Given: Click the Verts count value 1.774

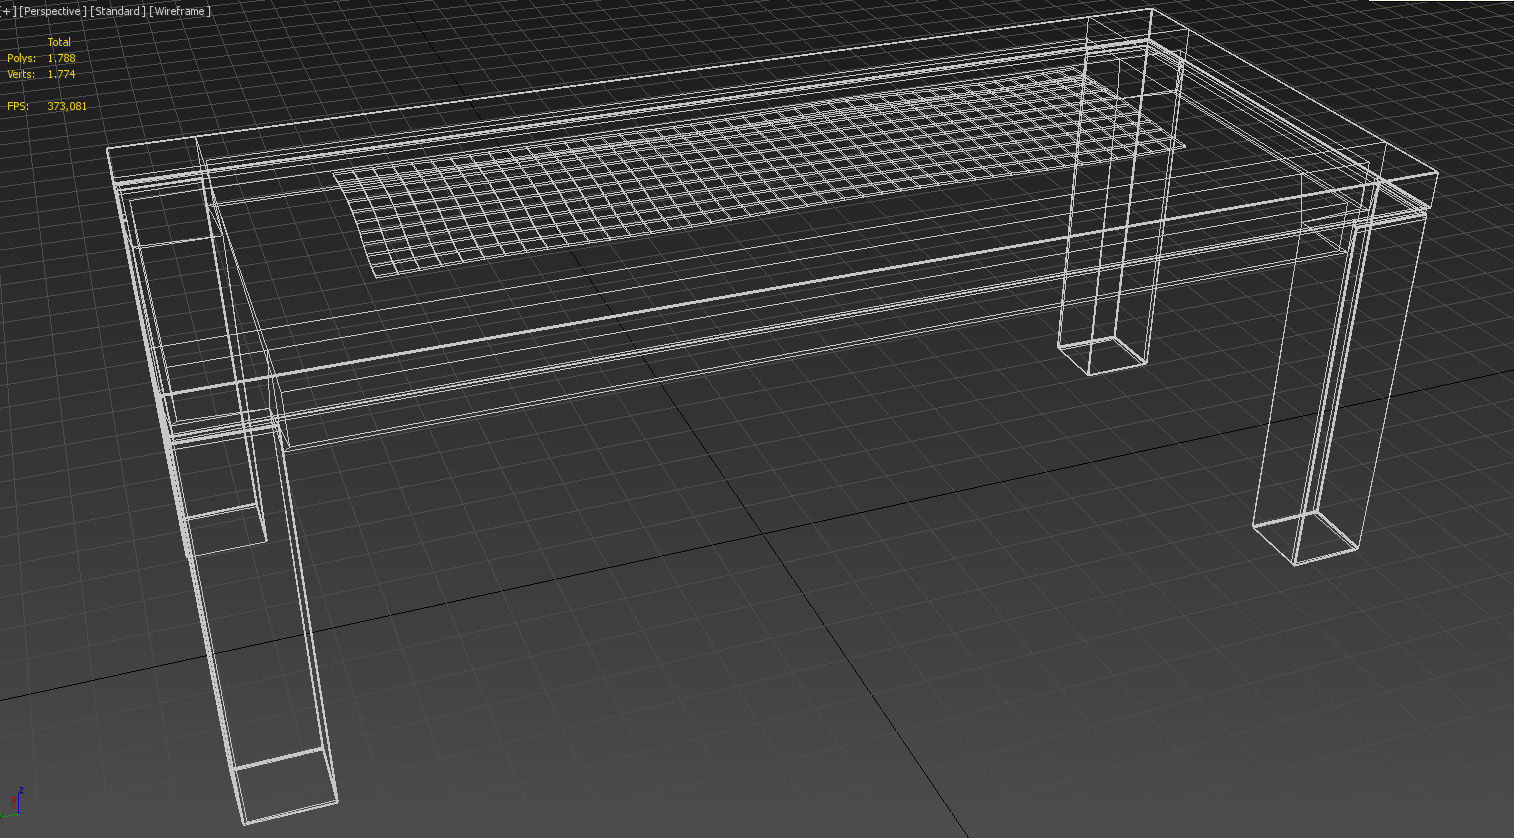Looking at the screenshot, I should [61, 74].
